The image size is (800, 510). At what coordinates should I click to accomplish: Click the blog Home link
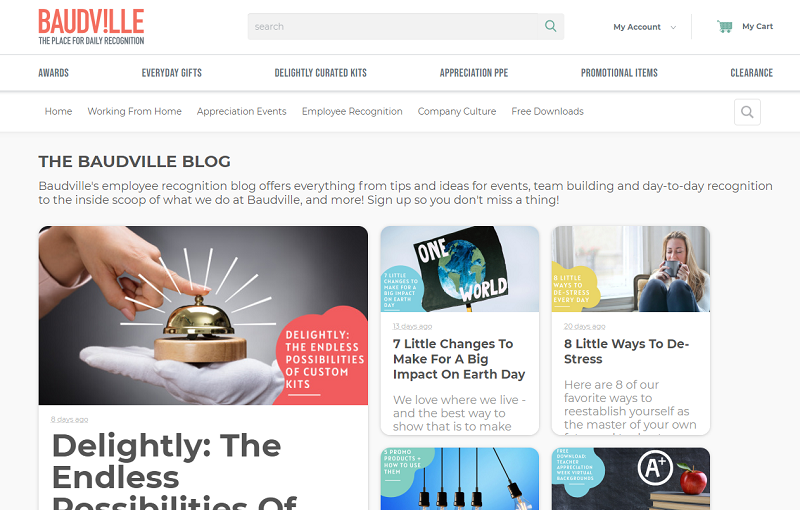click(x=58, y=111)
